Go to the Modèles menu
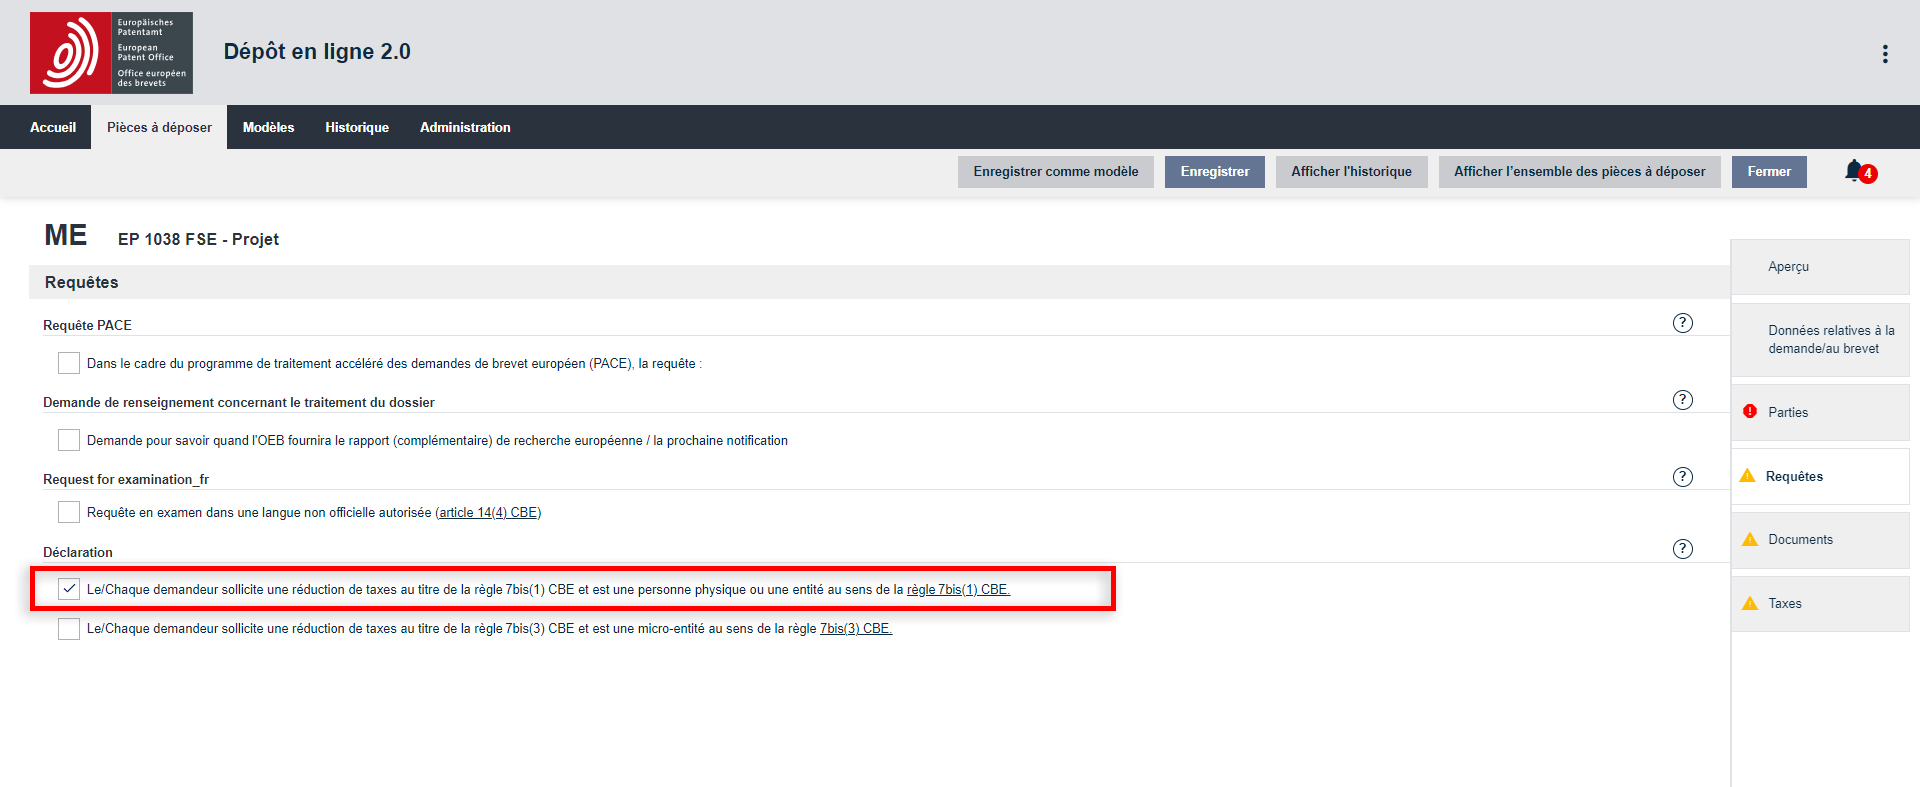The height and width of the screenshot is (787, 1920). 268,127
